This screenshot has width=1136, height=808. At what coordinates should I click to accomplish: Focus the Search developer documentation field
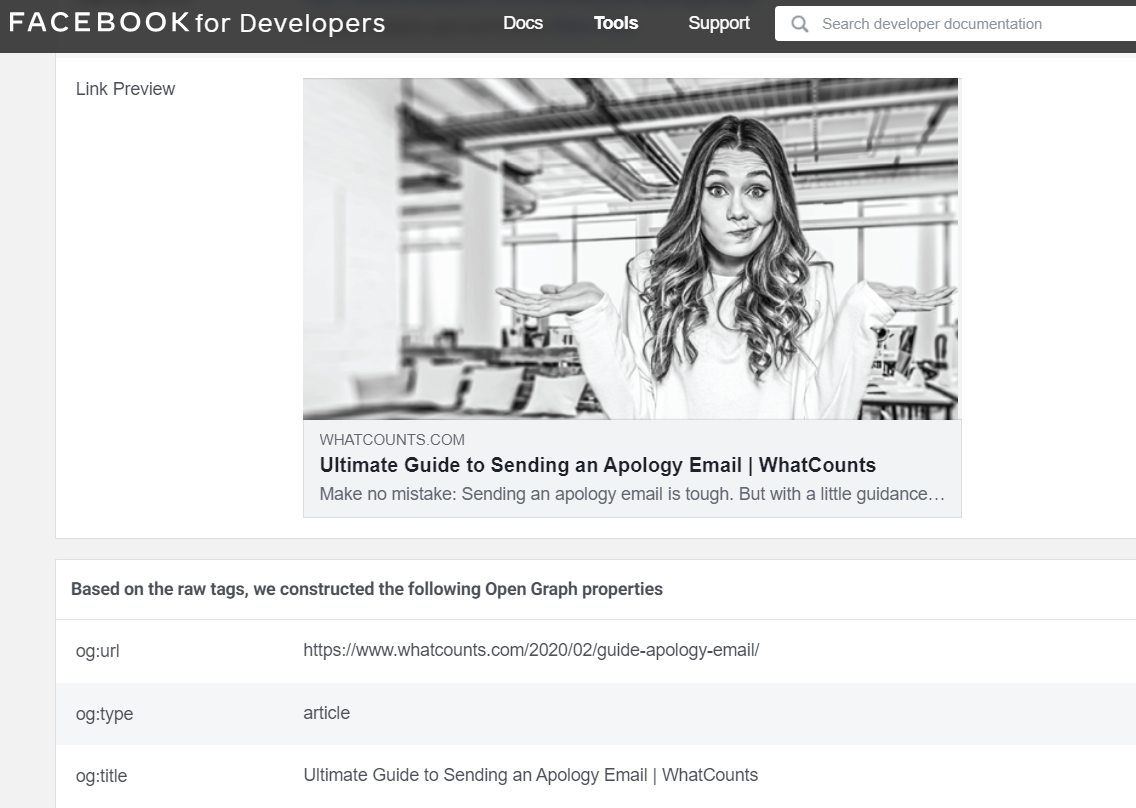(x=960, y=24)
